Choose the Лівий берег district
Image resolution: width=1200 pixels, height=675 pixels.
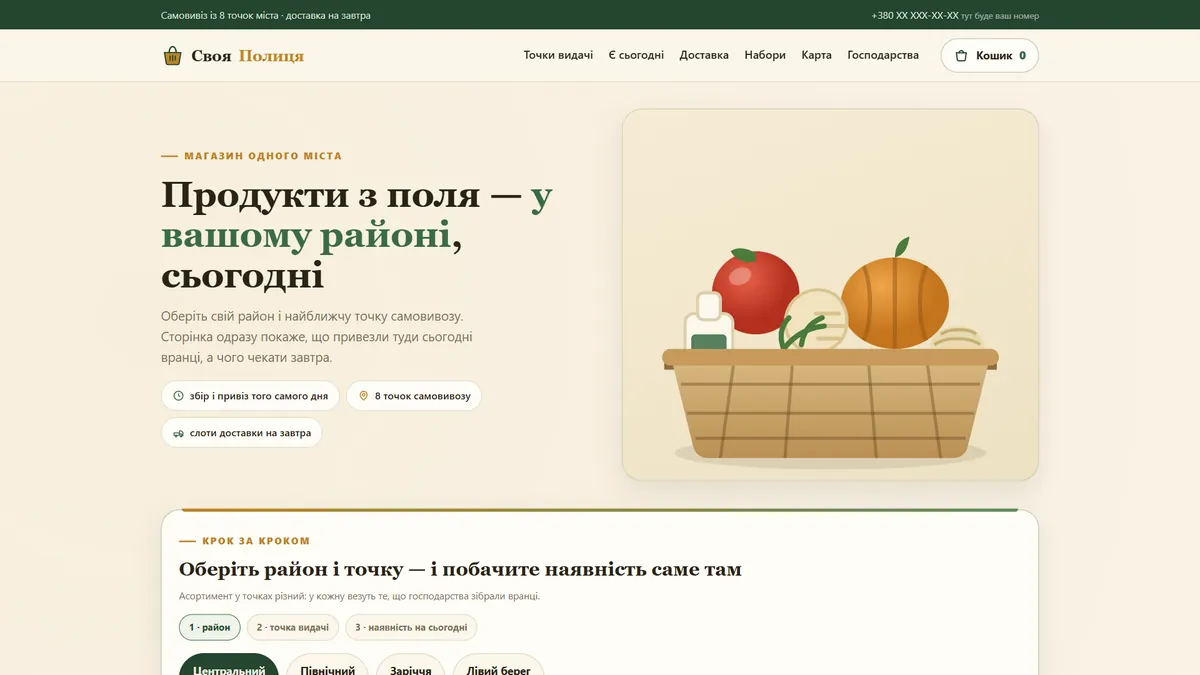coord(498,666)
